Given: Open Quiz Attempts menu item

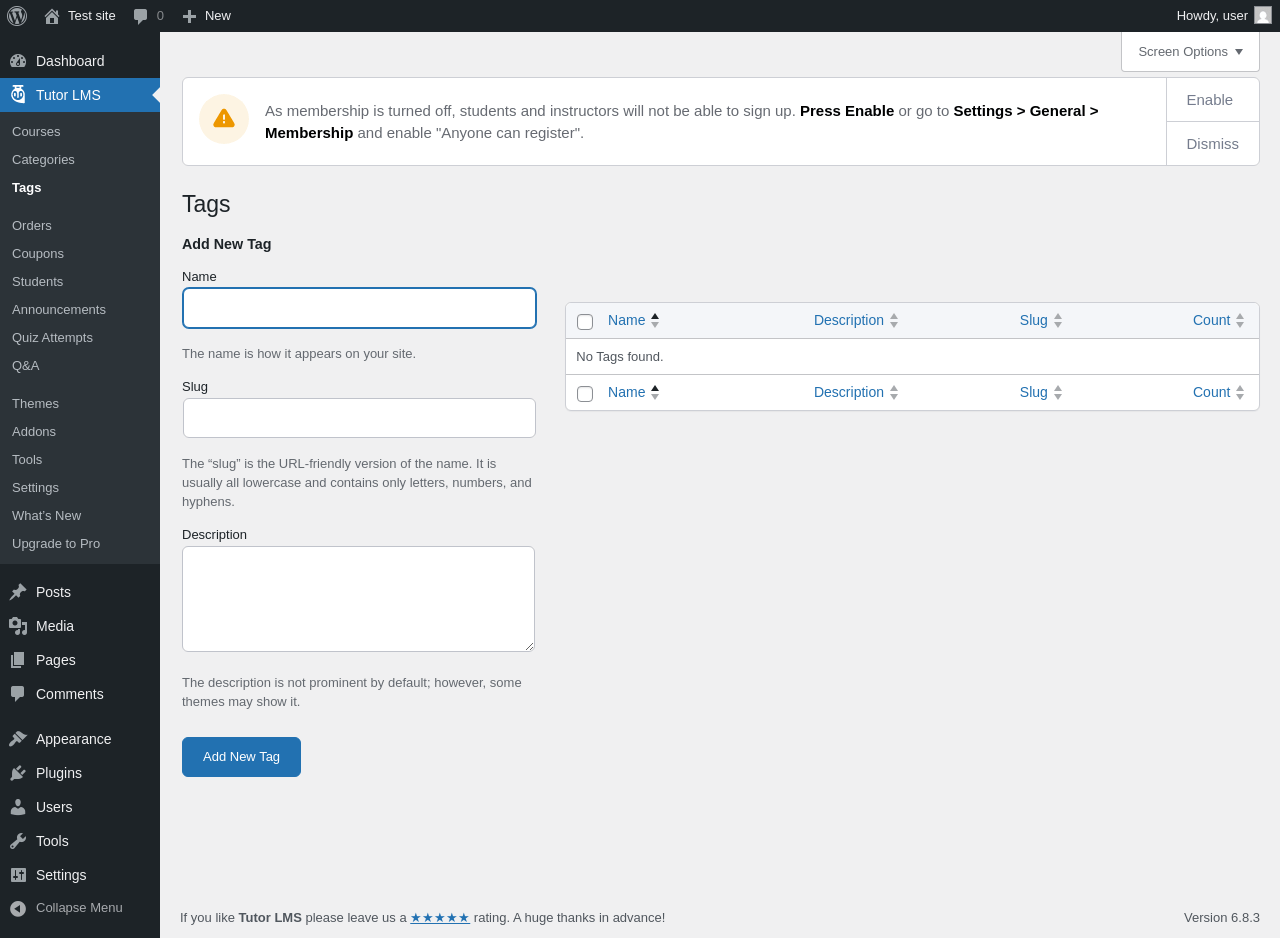Looking at the screenshot, I should click(52, 338).
